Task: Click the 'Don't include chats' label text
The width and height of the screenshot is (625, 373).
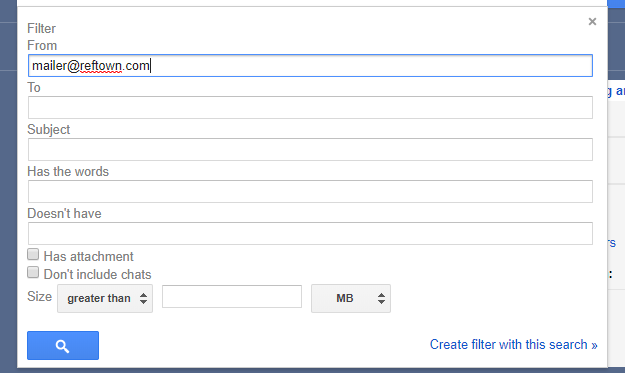Action: coord(98,274)
